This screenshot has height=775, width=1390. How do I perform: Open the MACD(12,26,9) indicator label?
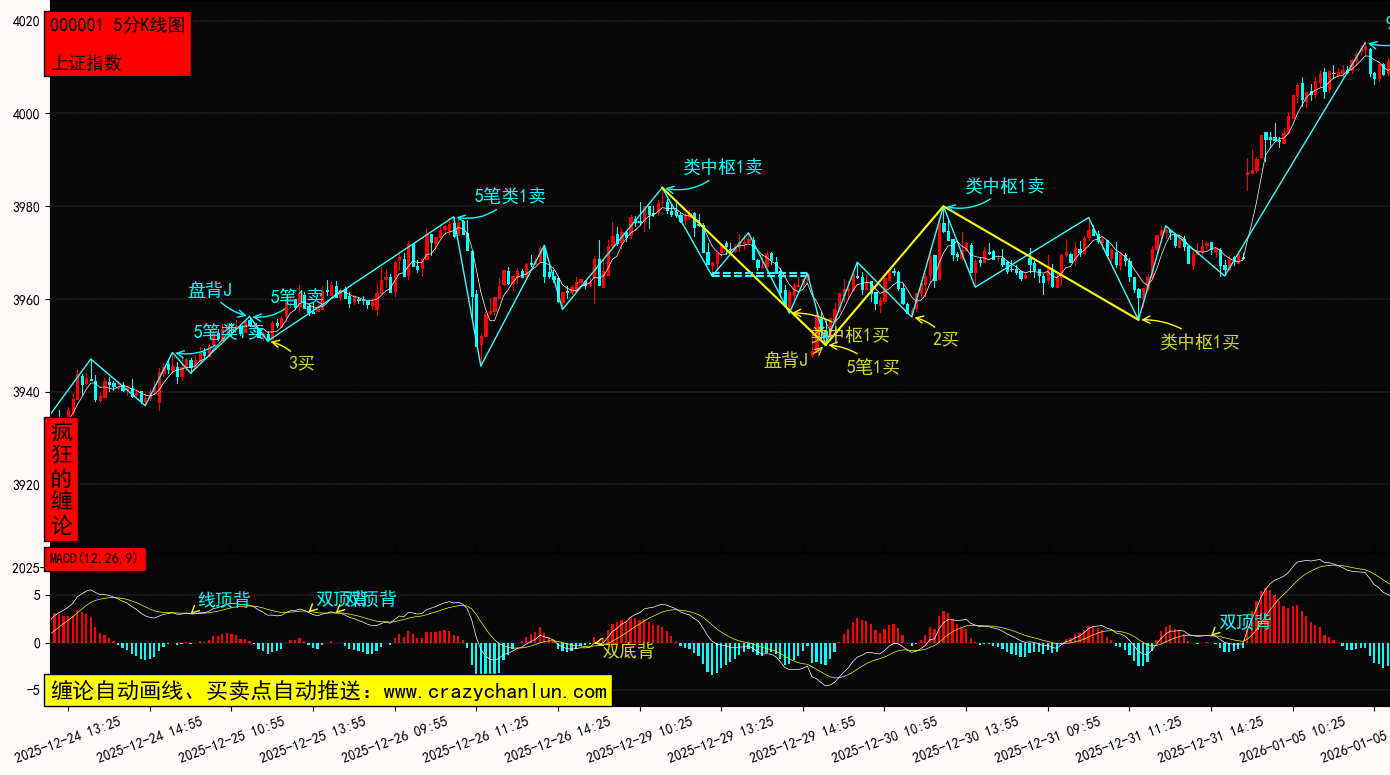point(96,558)
